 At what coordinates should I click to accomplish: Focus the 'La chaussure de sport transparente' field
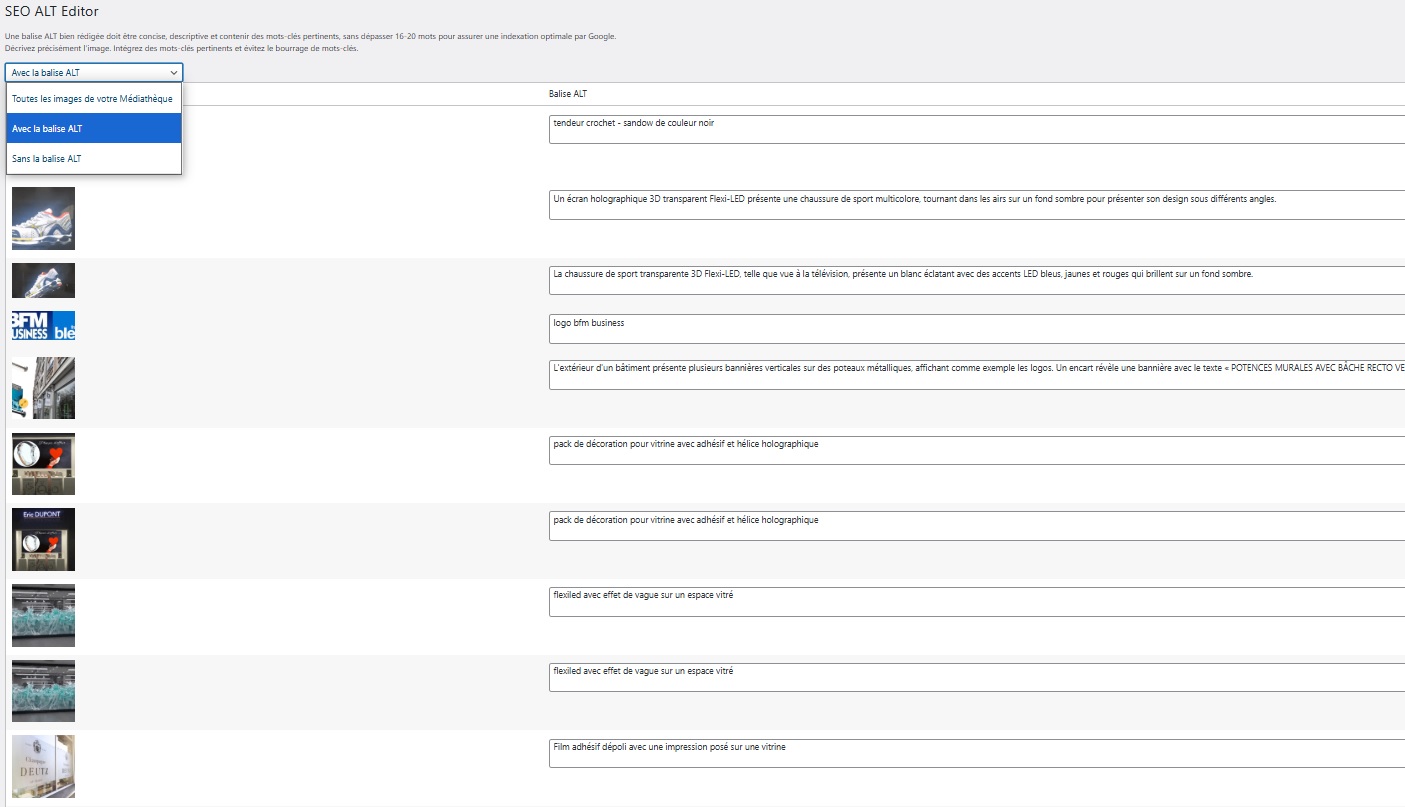pyautogui.click(x=975, y=280)
